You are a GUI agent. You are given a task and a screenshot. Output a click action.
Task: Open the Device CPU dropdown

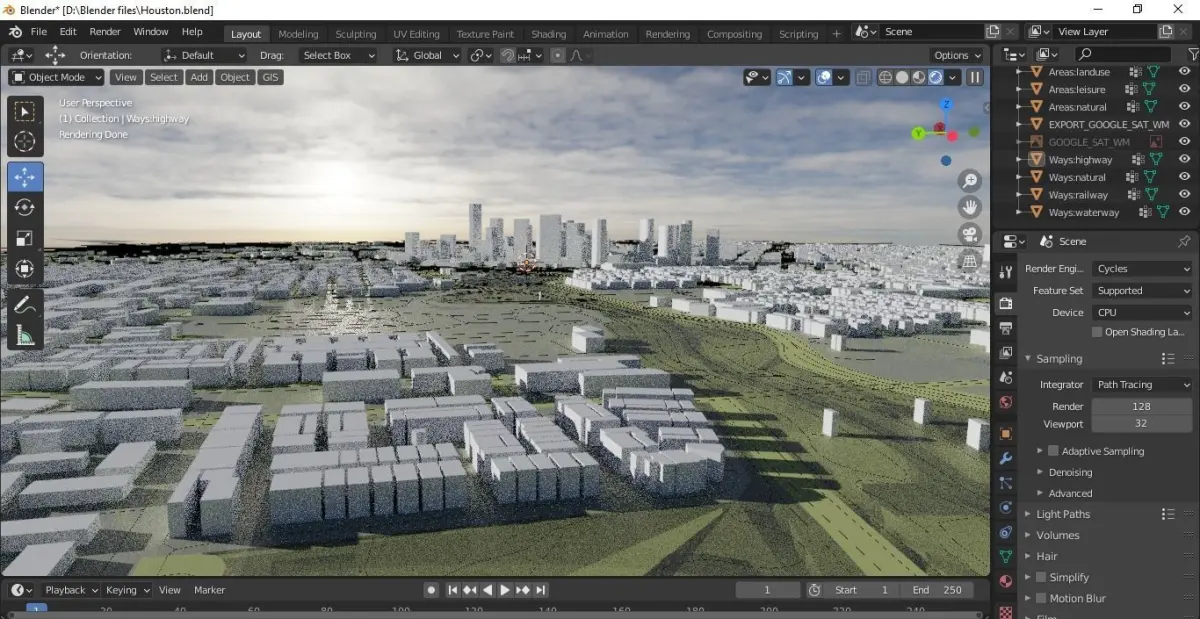[x=1141, y=313]
